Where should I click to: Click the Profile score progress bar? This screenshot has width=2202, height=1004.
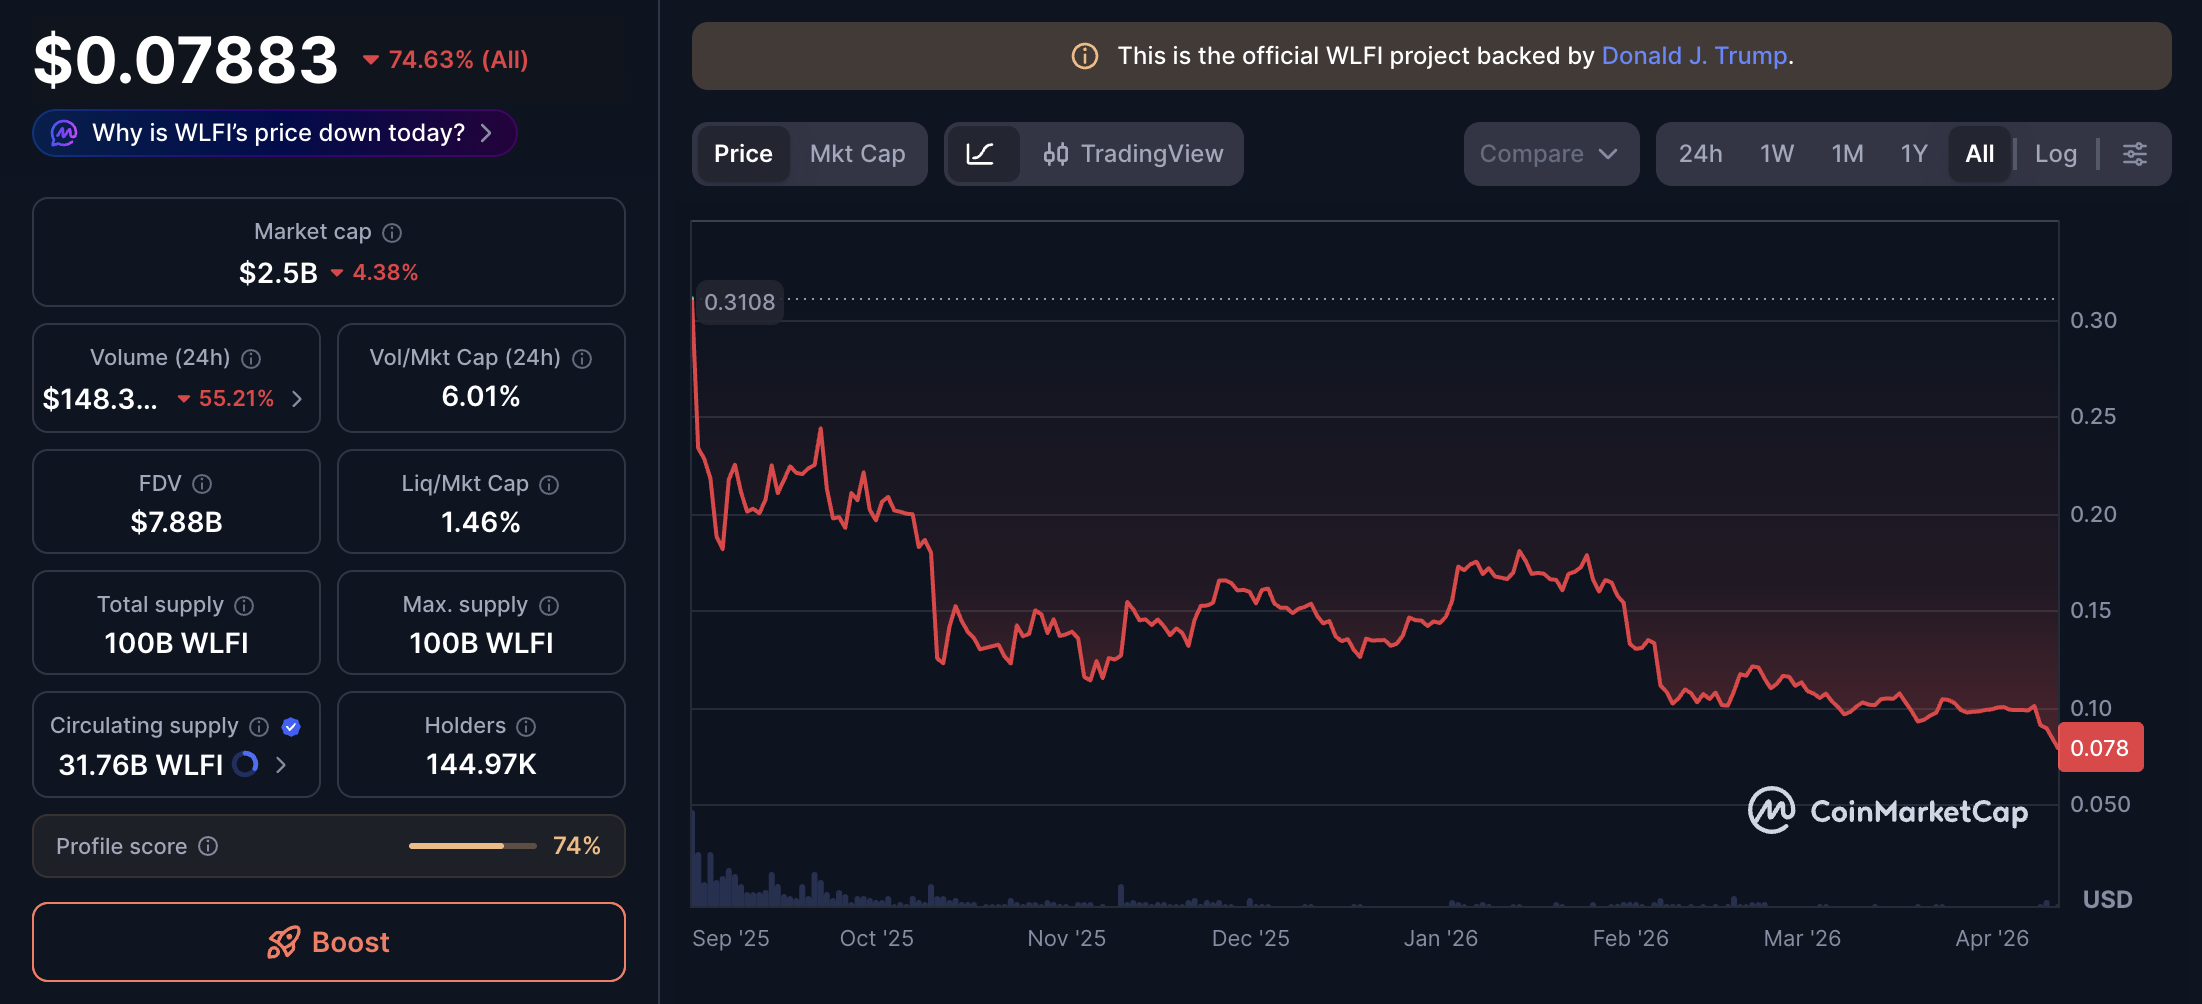(x=472, y=845)
